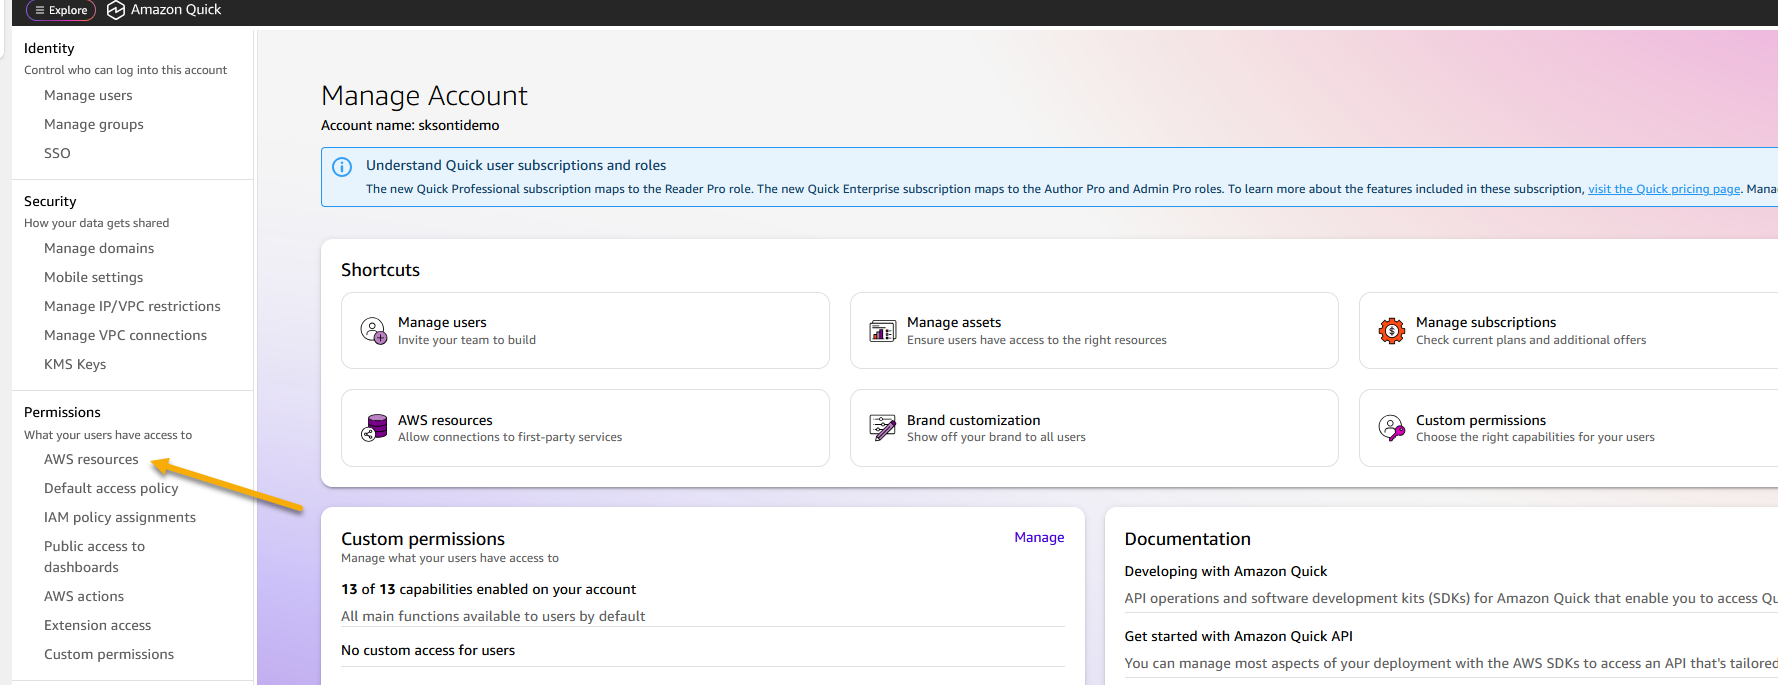Open the Explore menu button
This screenshot has width=1778, height=685.
point(61,10)
